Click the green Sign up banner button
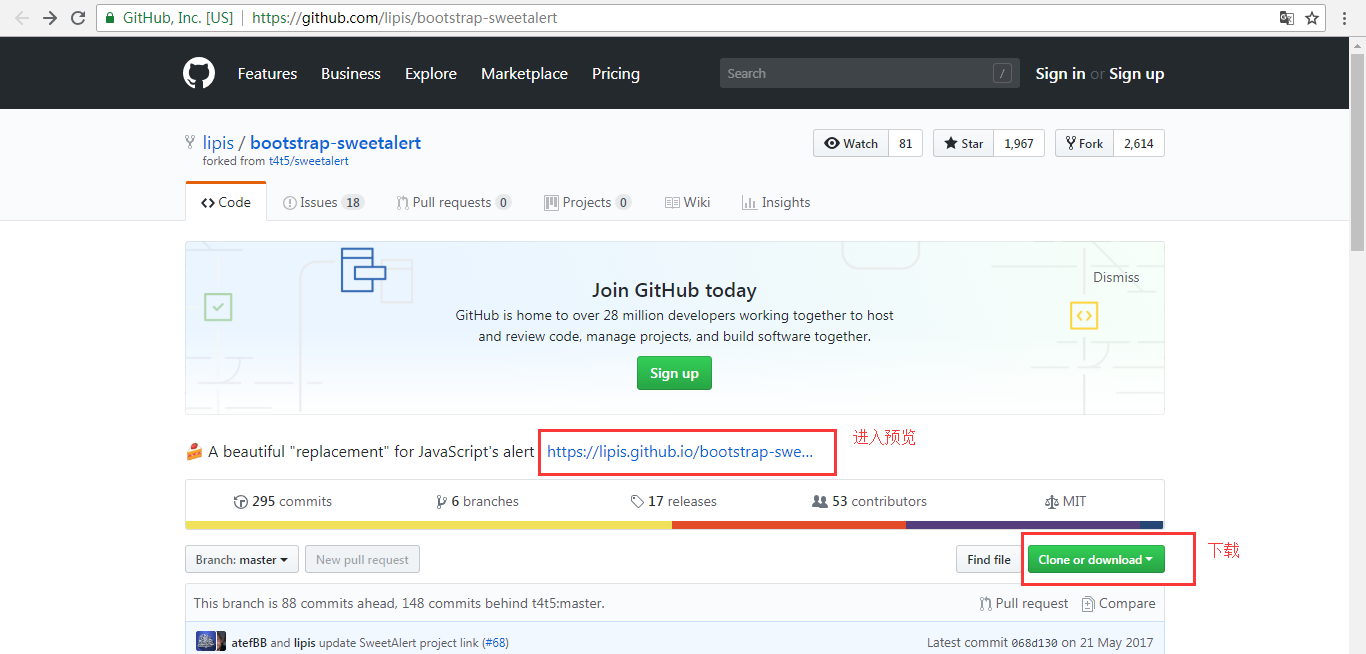The height and width of the screenshot is (654, 1366). 674,373
